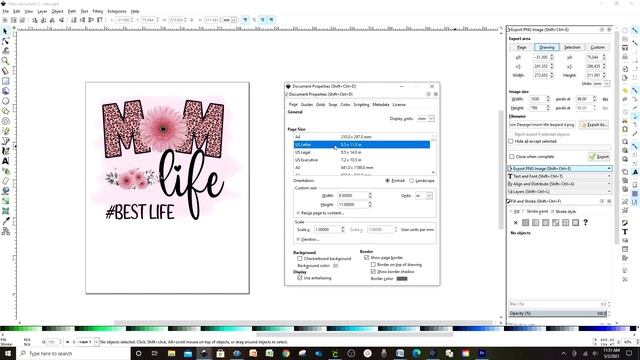The height and width of the screenshot is (360, 640).
Task: Select the Spray tool
Action: coord(5,171)
